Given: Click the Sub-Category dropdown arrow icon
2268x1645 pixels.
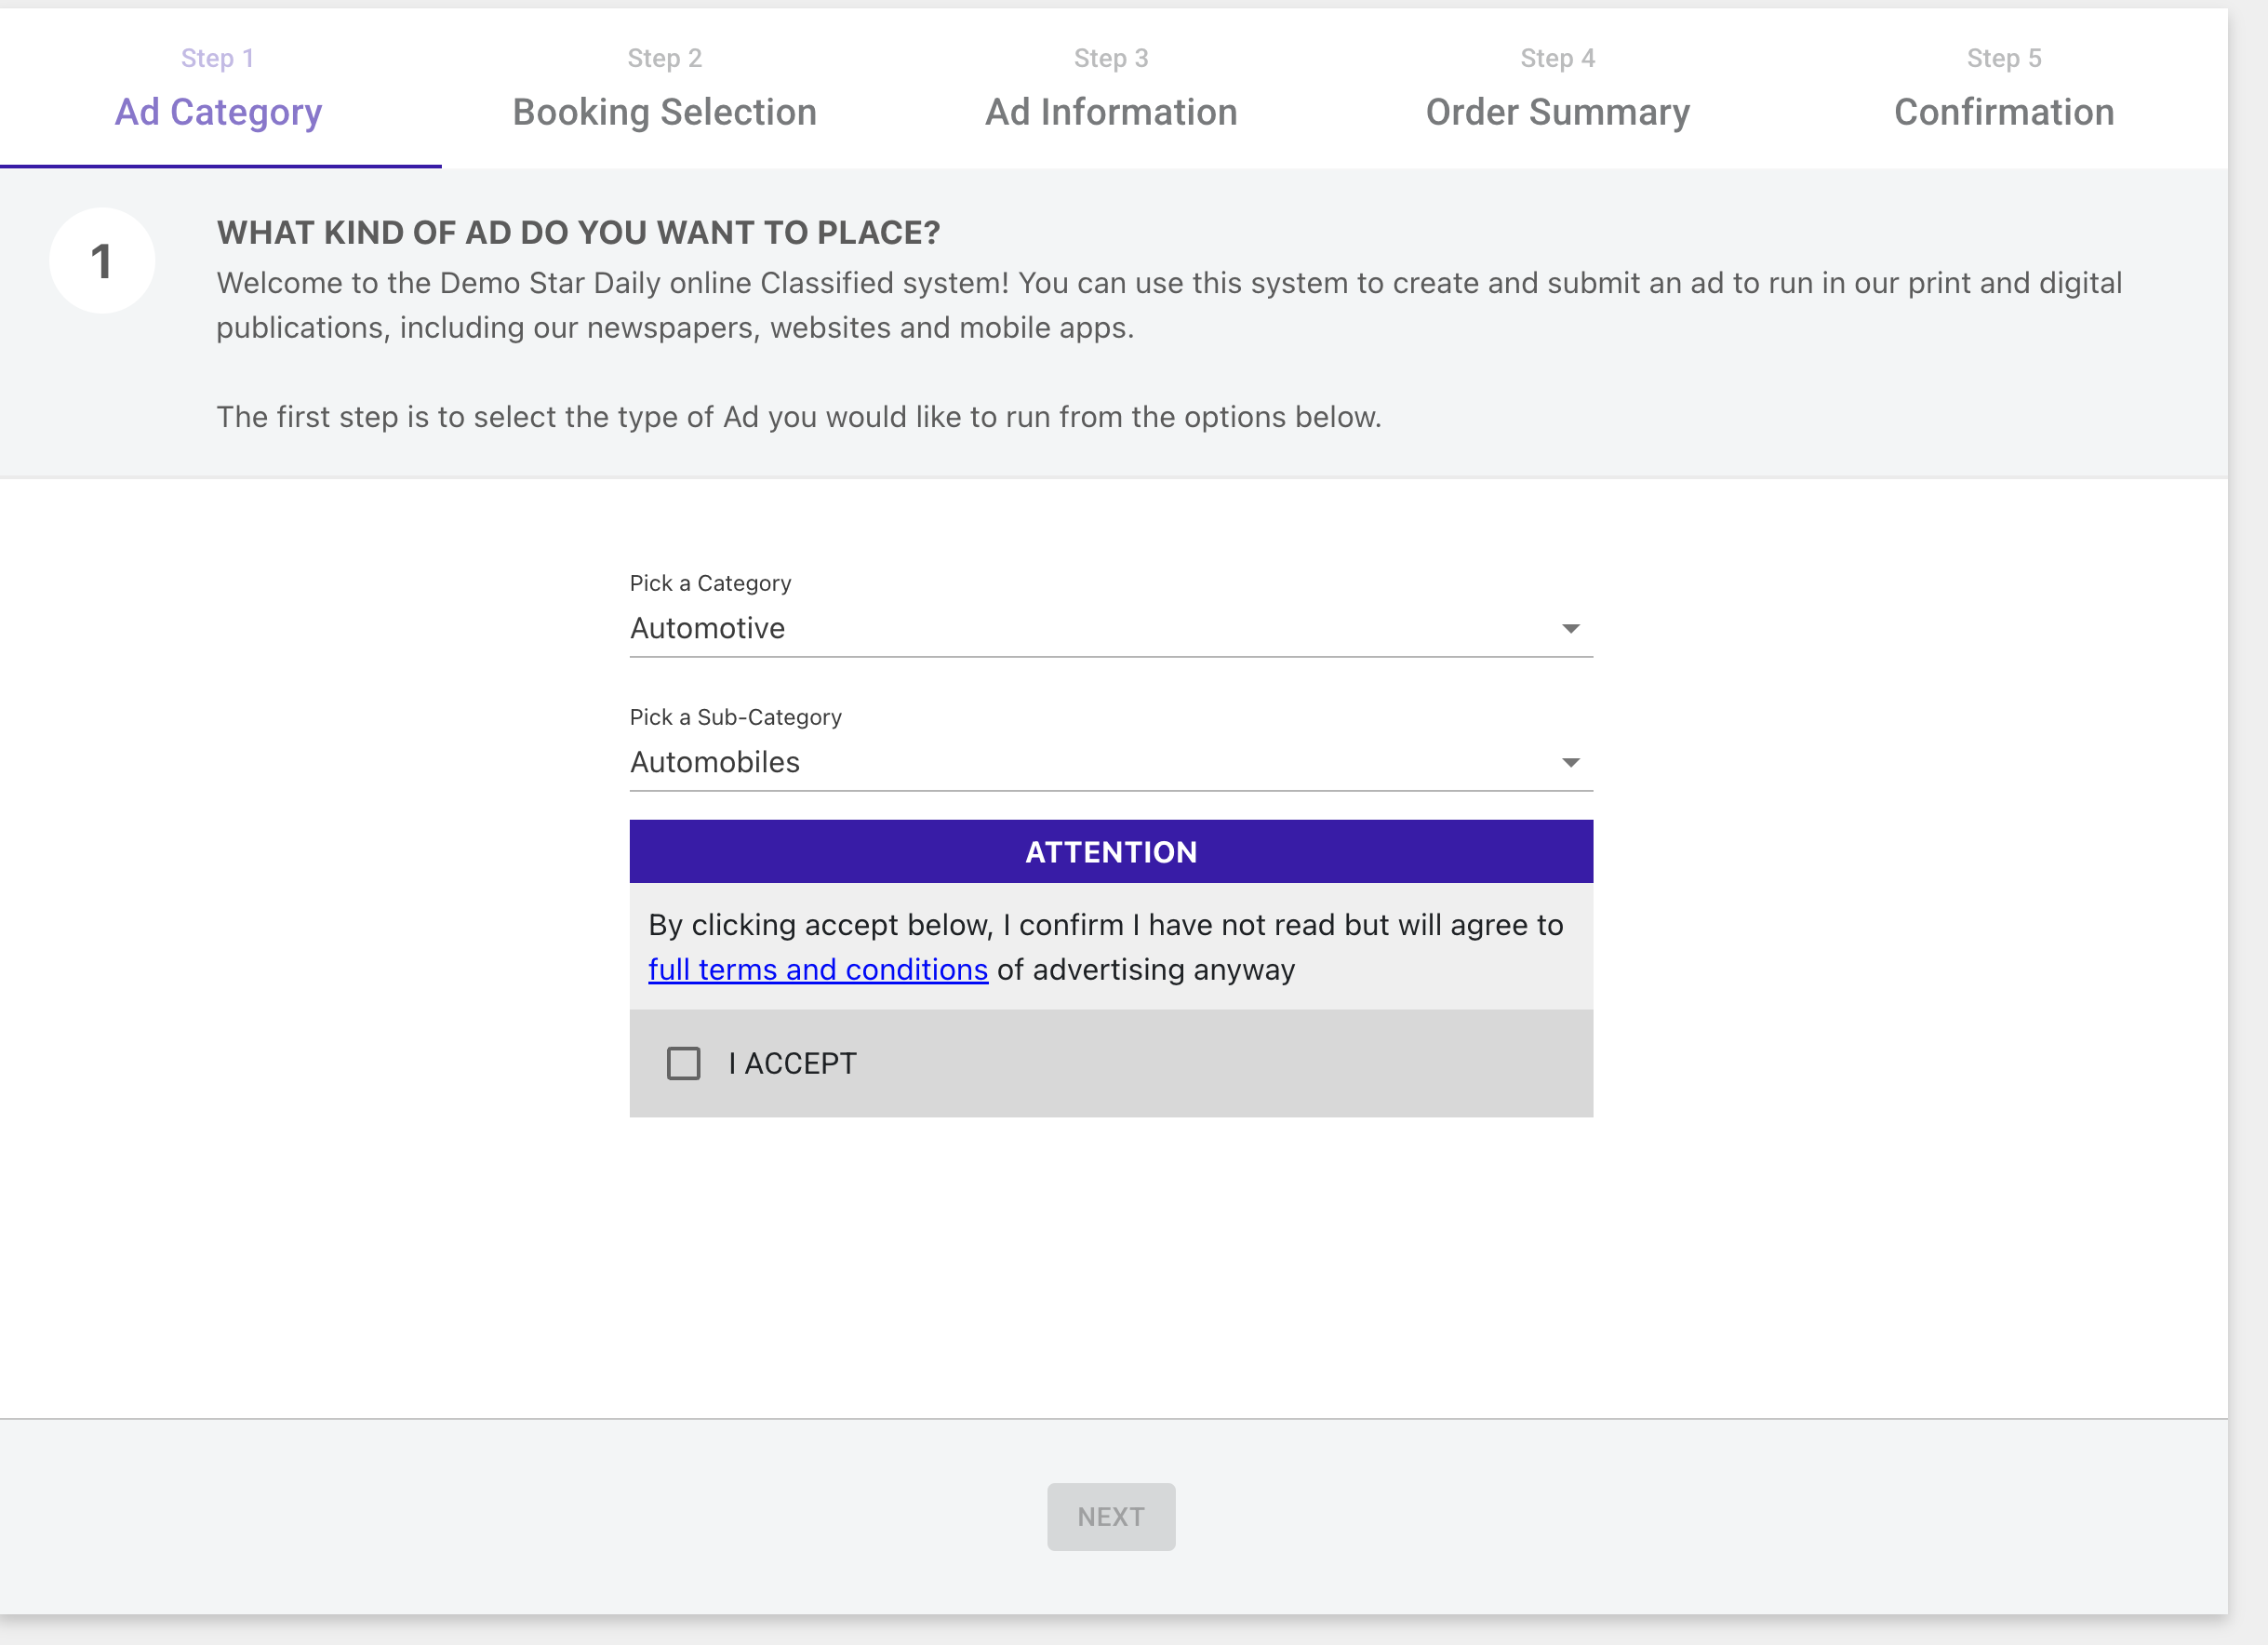Looking at the screenshot, I should [x=1570, y=763].
